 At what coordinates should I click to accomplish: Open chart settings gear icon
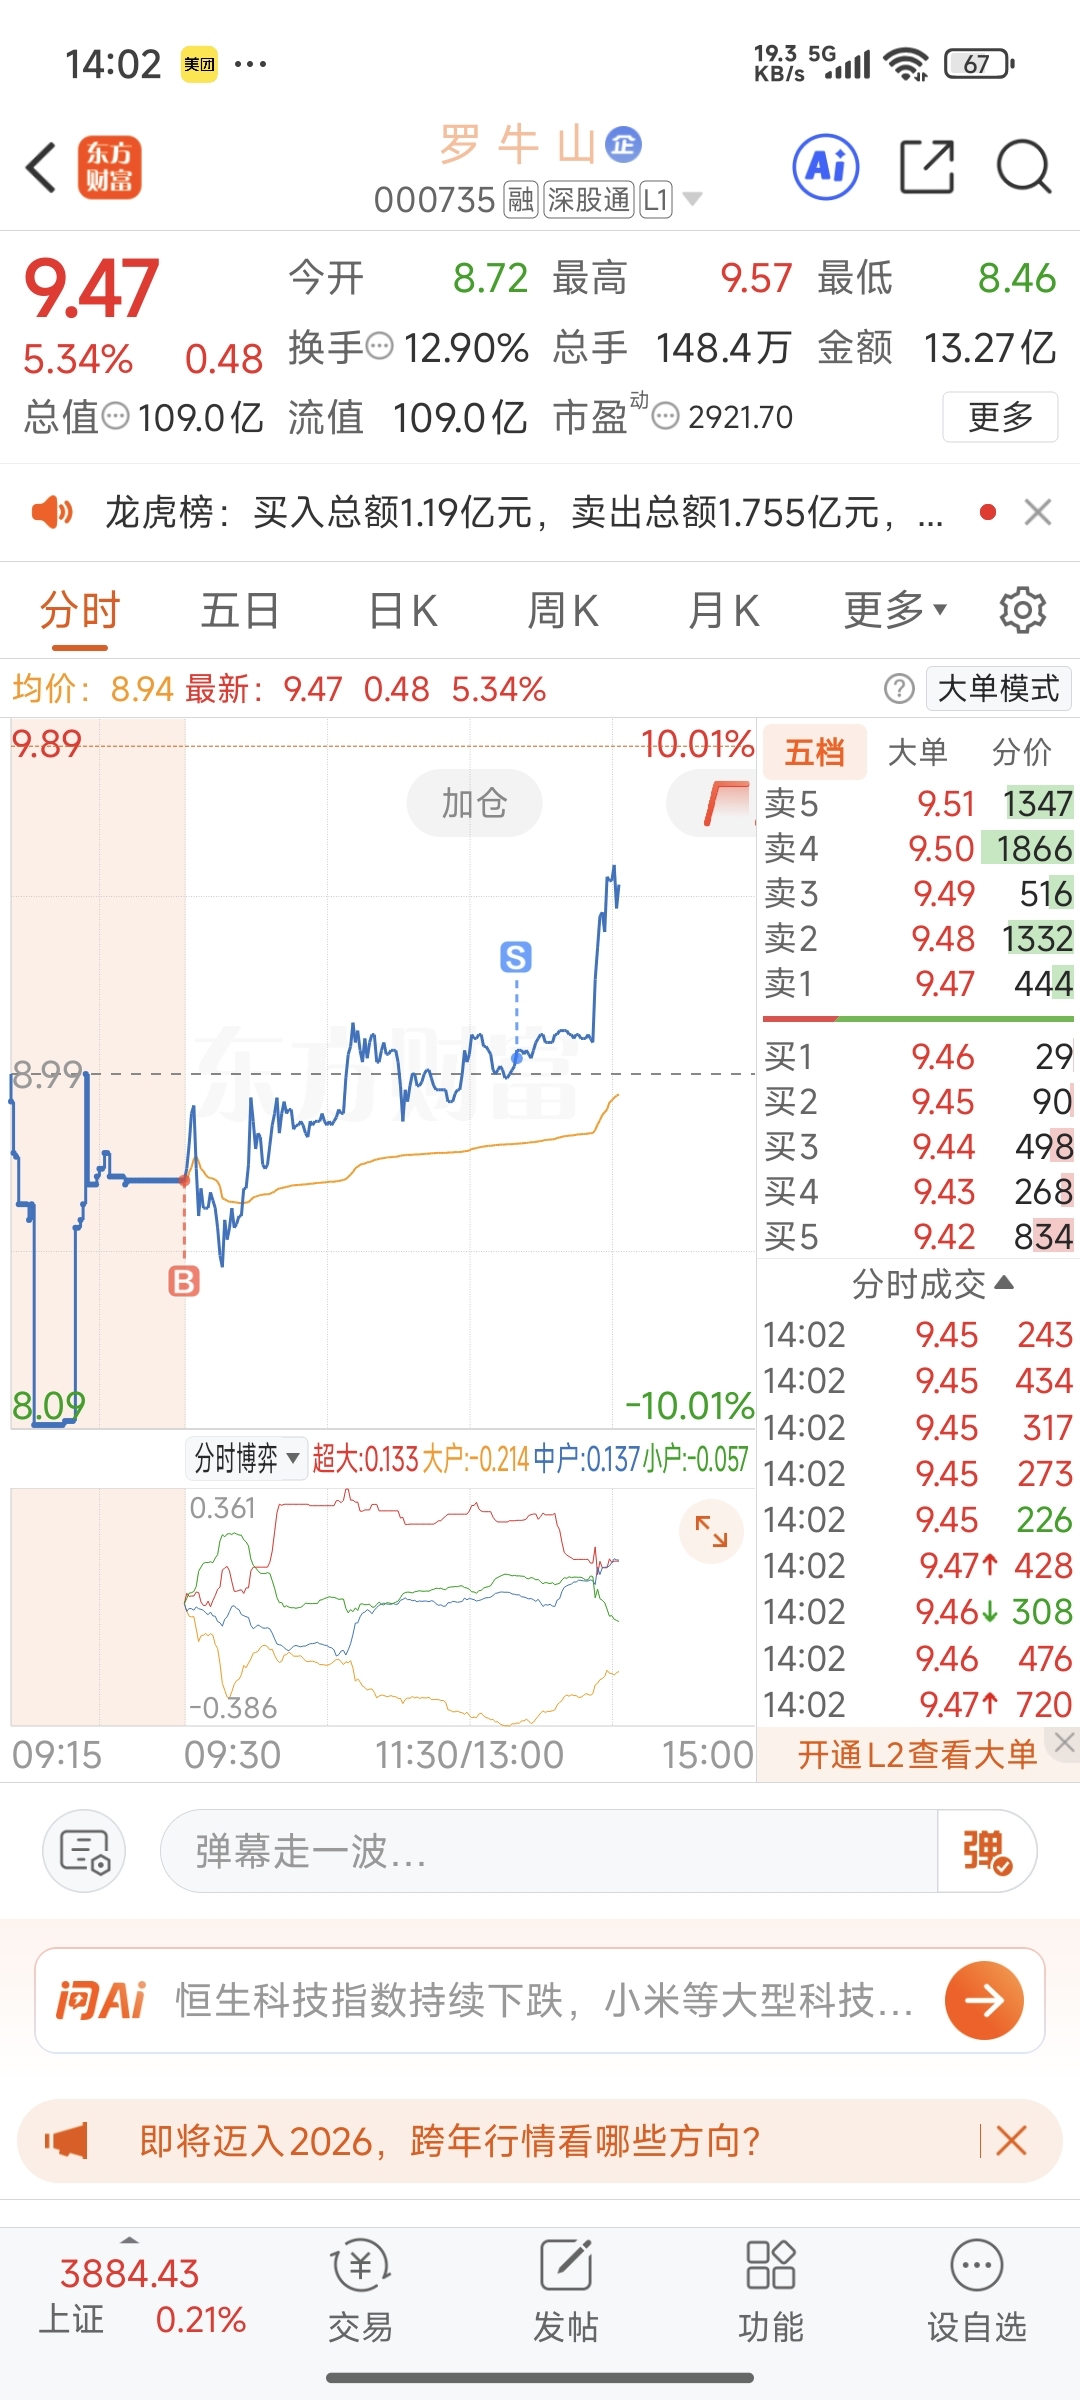point(1022,610)
